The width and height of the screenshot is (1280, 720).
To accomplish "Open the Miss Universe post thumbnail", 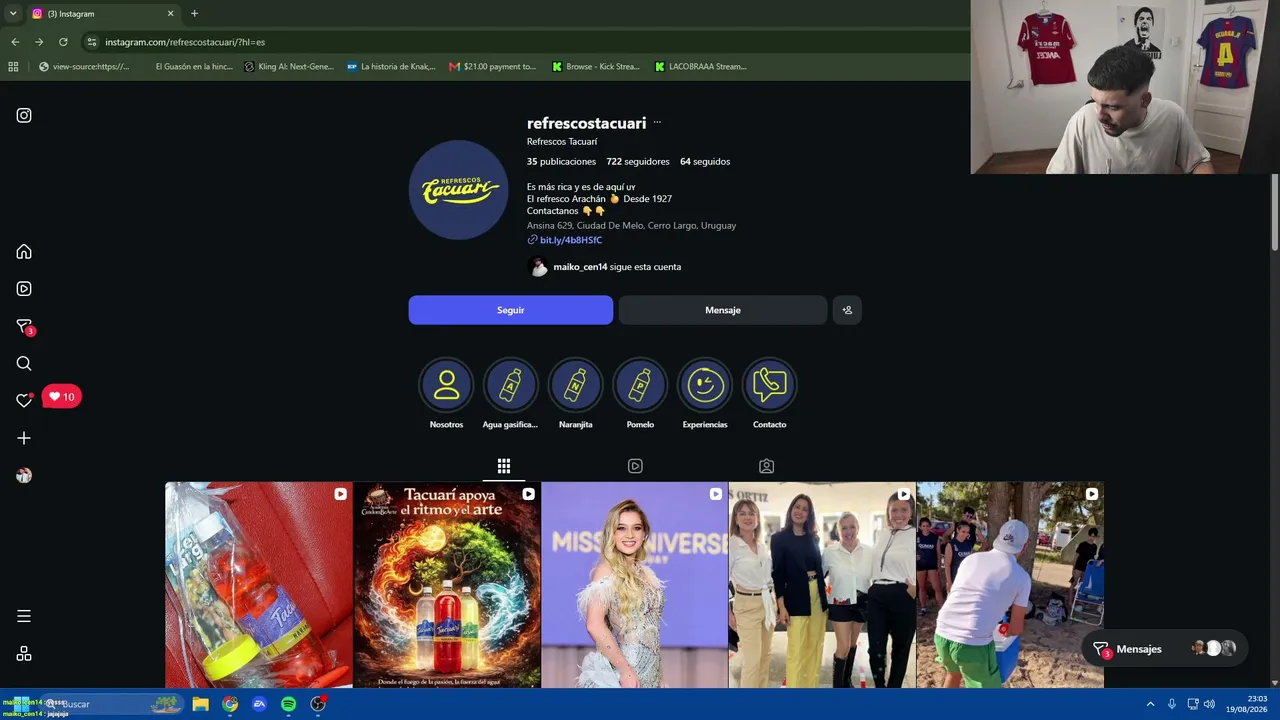I will 635,585.
